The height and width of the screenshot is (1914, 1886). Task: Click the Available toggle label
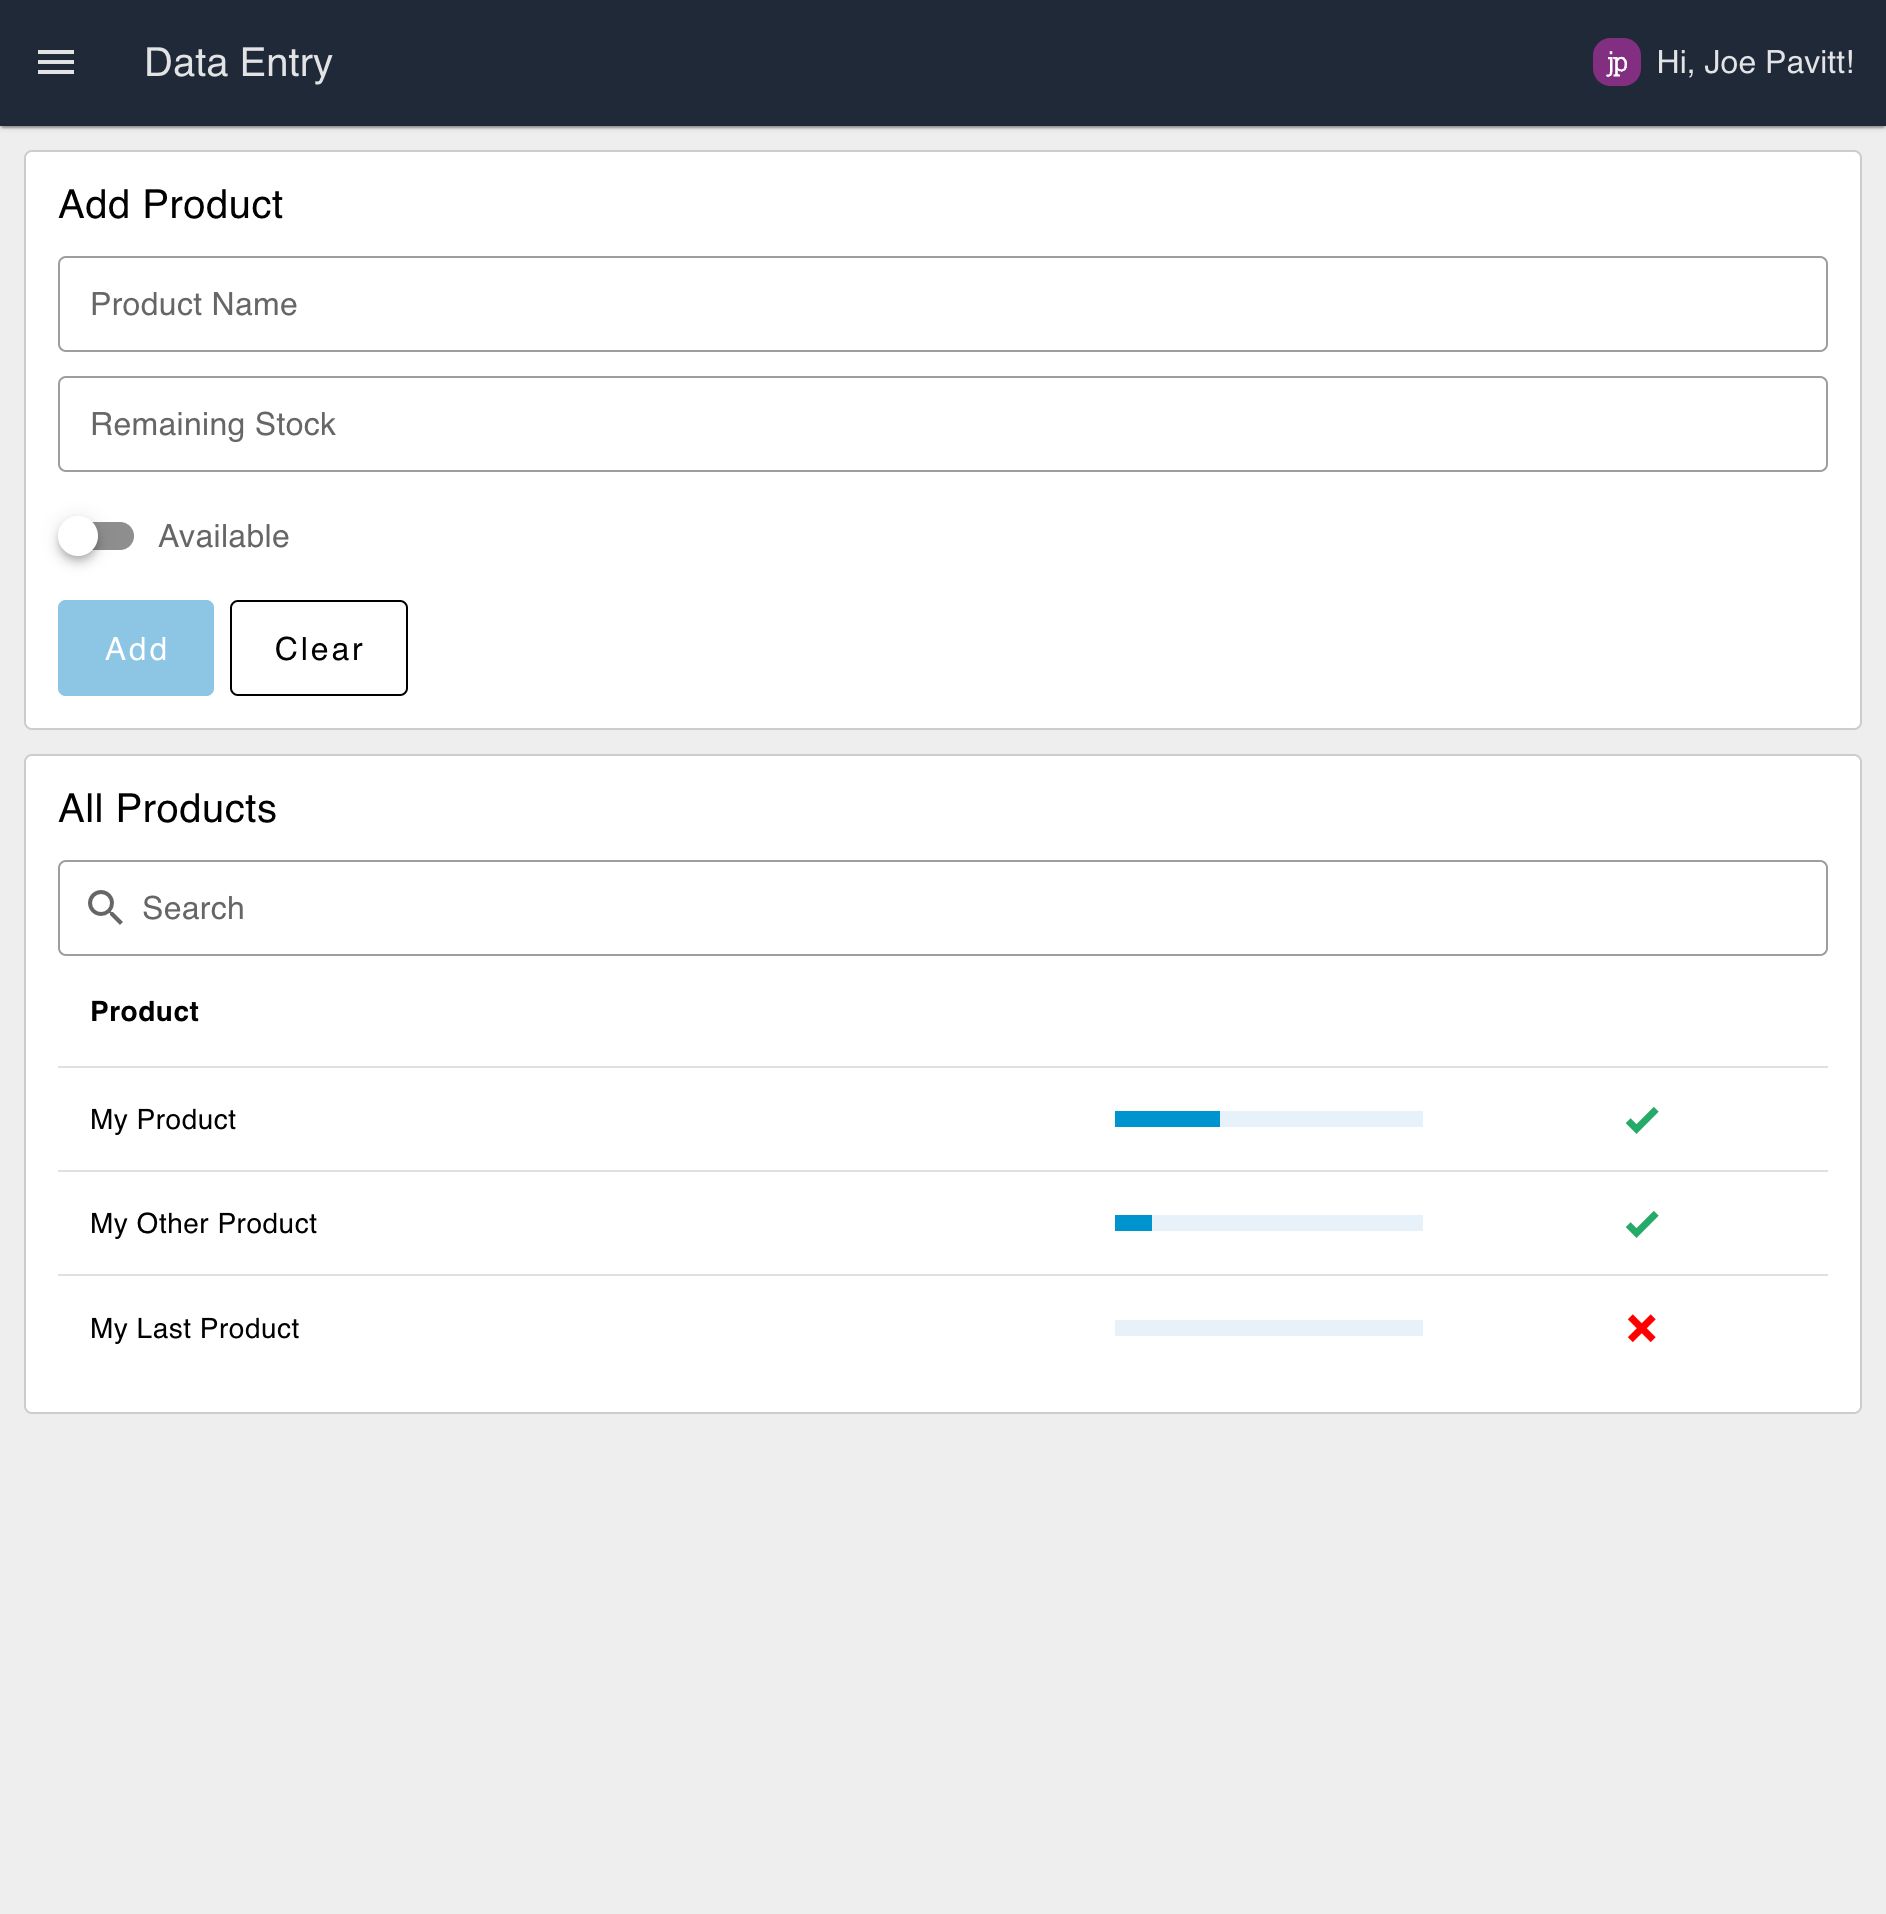pos(222,536)
